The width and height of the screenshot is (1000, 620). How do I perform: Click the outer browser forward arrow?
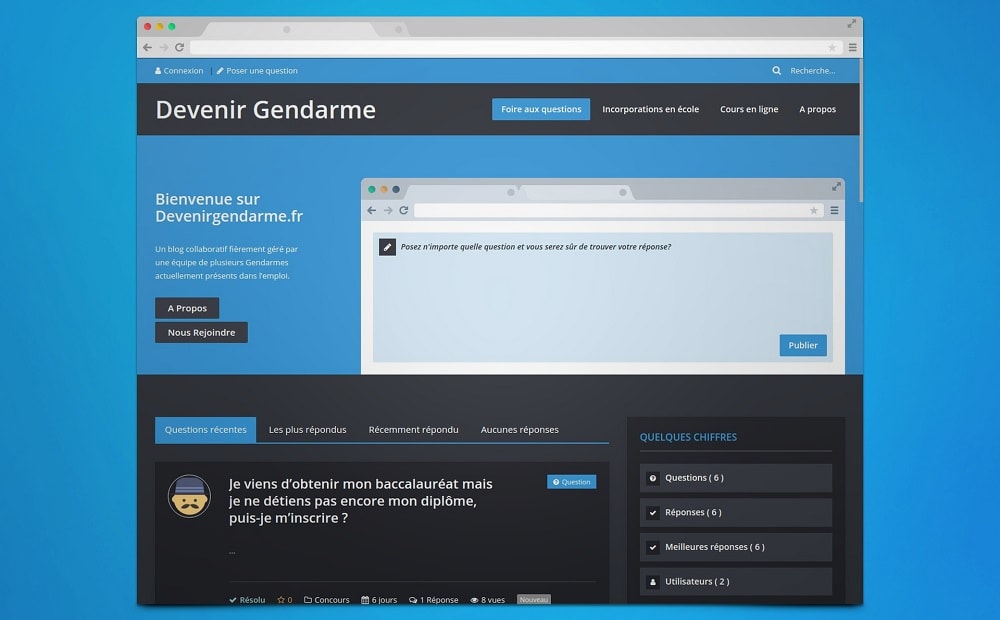(164, 47)
